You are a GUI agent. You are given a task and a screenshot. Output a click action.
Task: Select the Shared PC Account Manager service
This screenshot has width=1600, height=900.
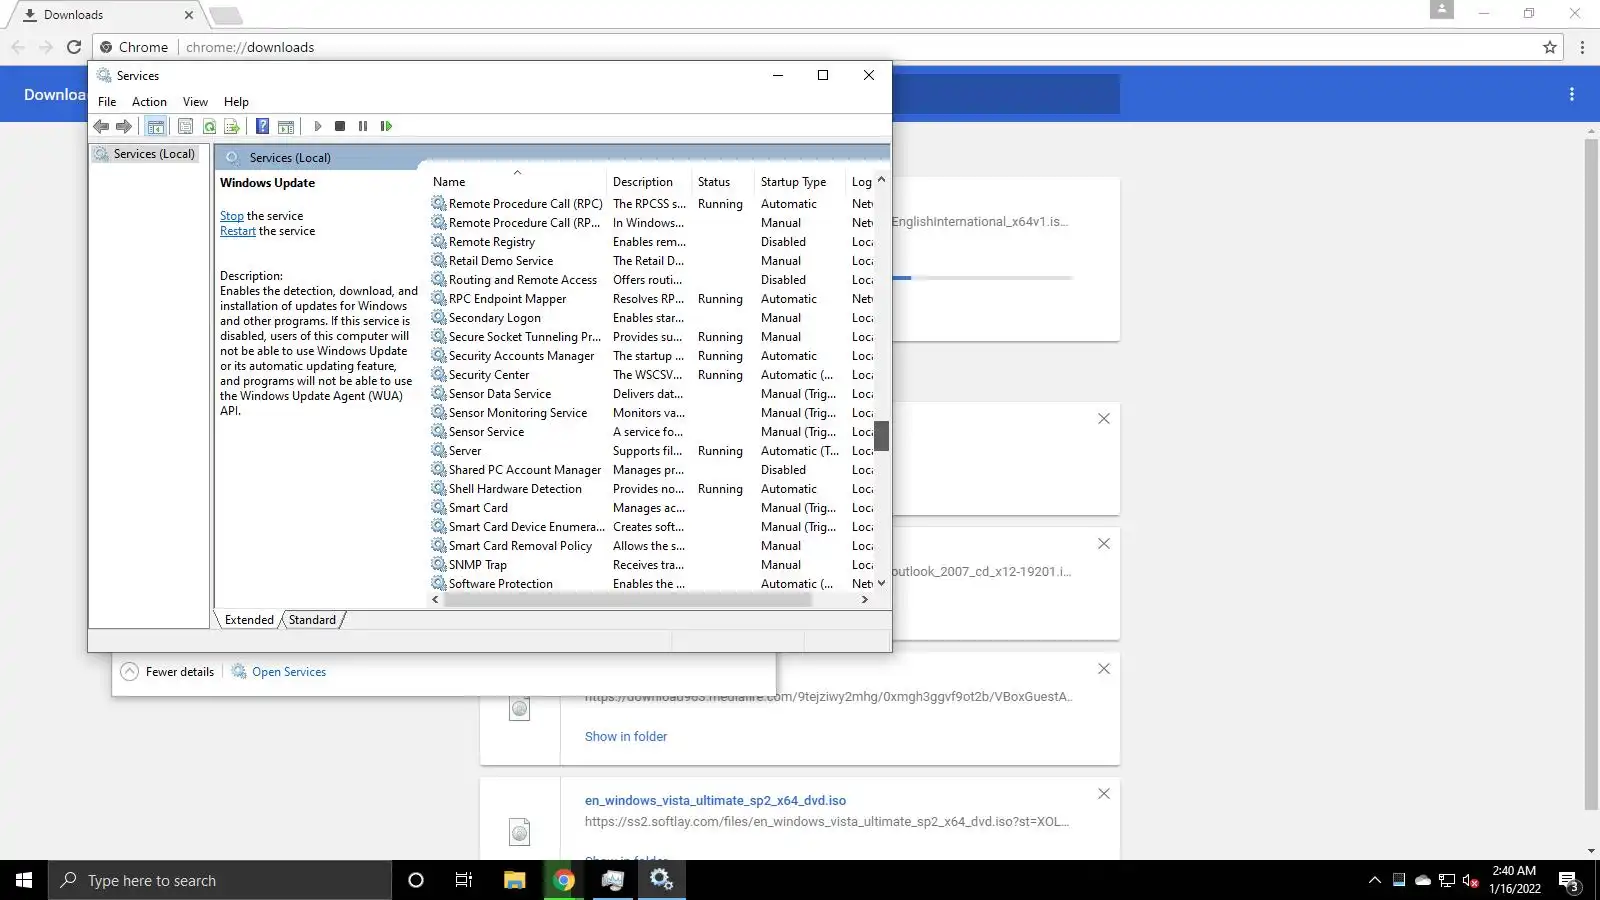click(652, 470)
